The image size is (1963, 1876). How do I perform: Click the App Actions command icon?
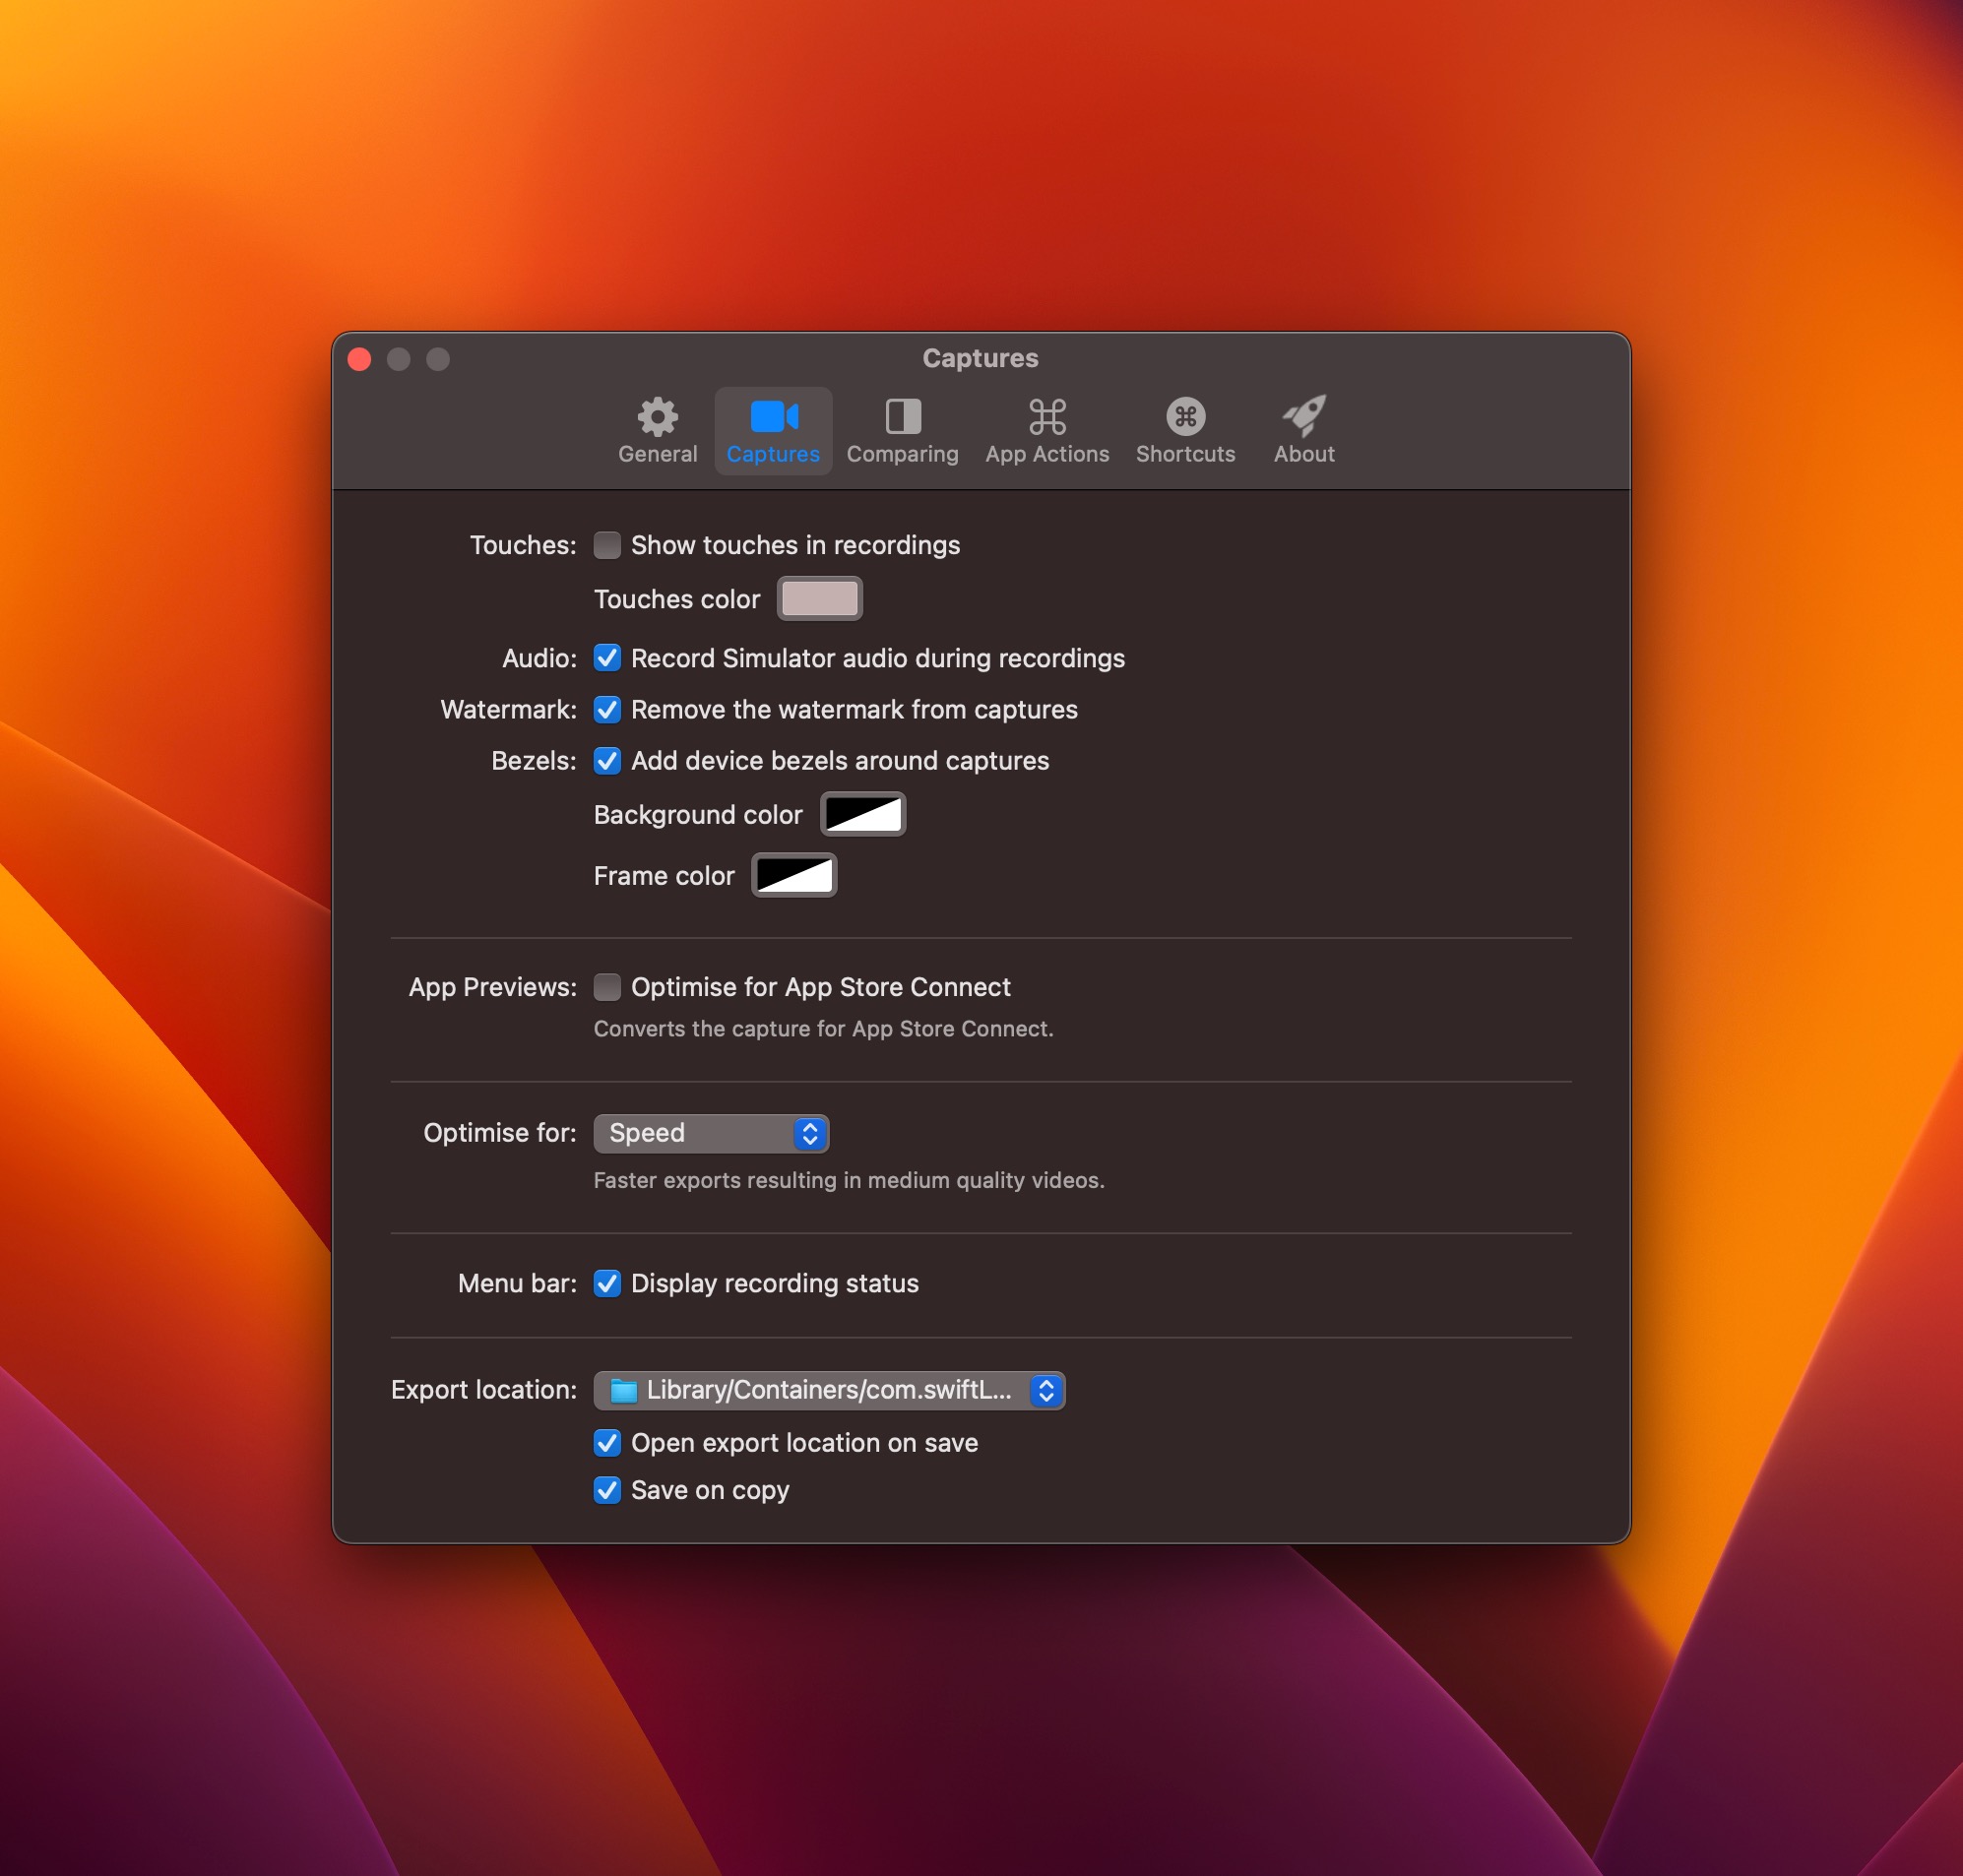click(x=1046, y=418)
